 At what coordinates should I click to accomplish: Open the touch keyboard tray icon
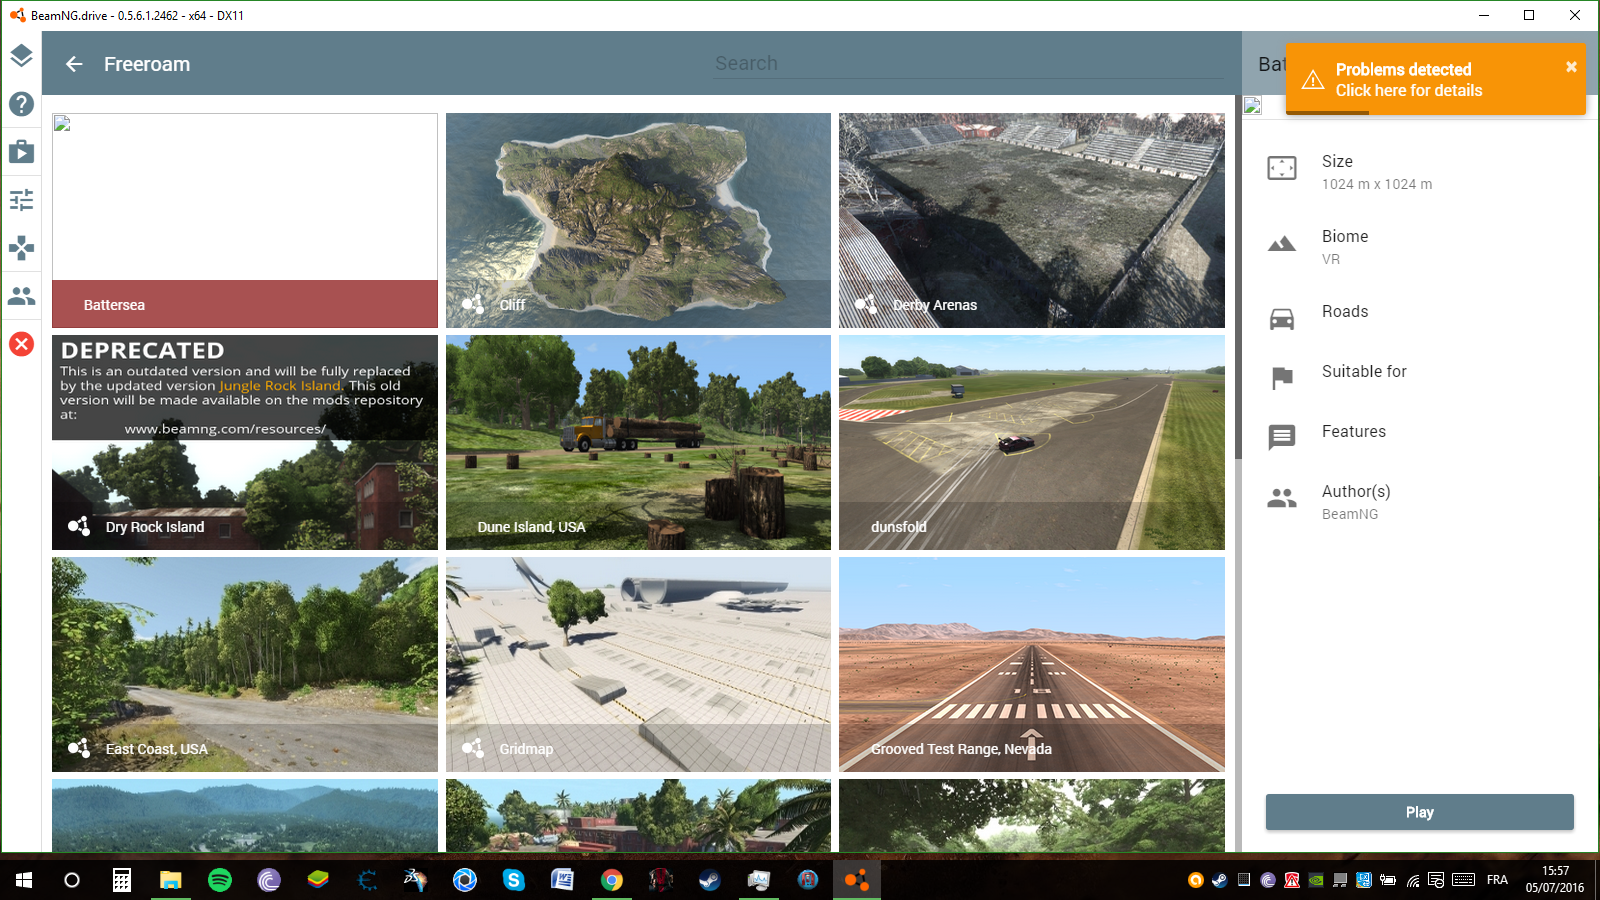(x=1463, y=880)
